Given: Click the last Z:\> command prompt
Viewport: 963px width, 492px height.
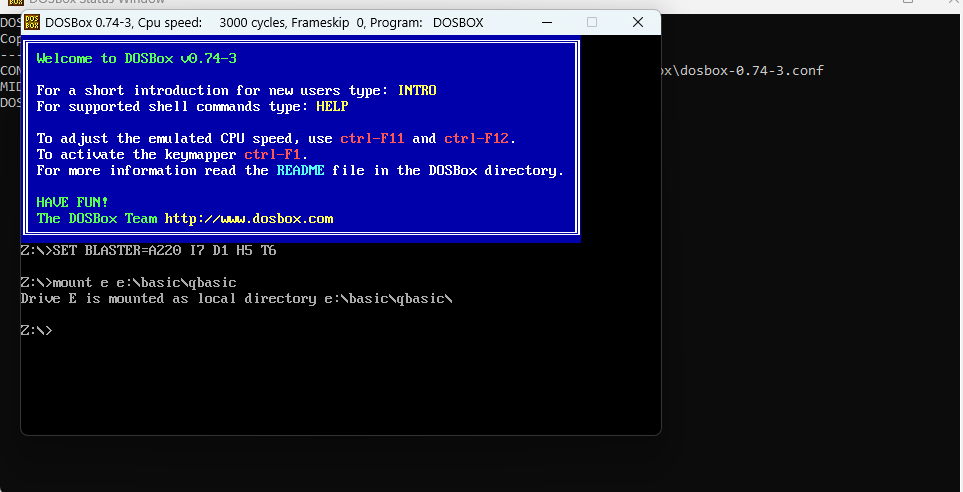Looking at the screenshot, I should (36, 330).
